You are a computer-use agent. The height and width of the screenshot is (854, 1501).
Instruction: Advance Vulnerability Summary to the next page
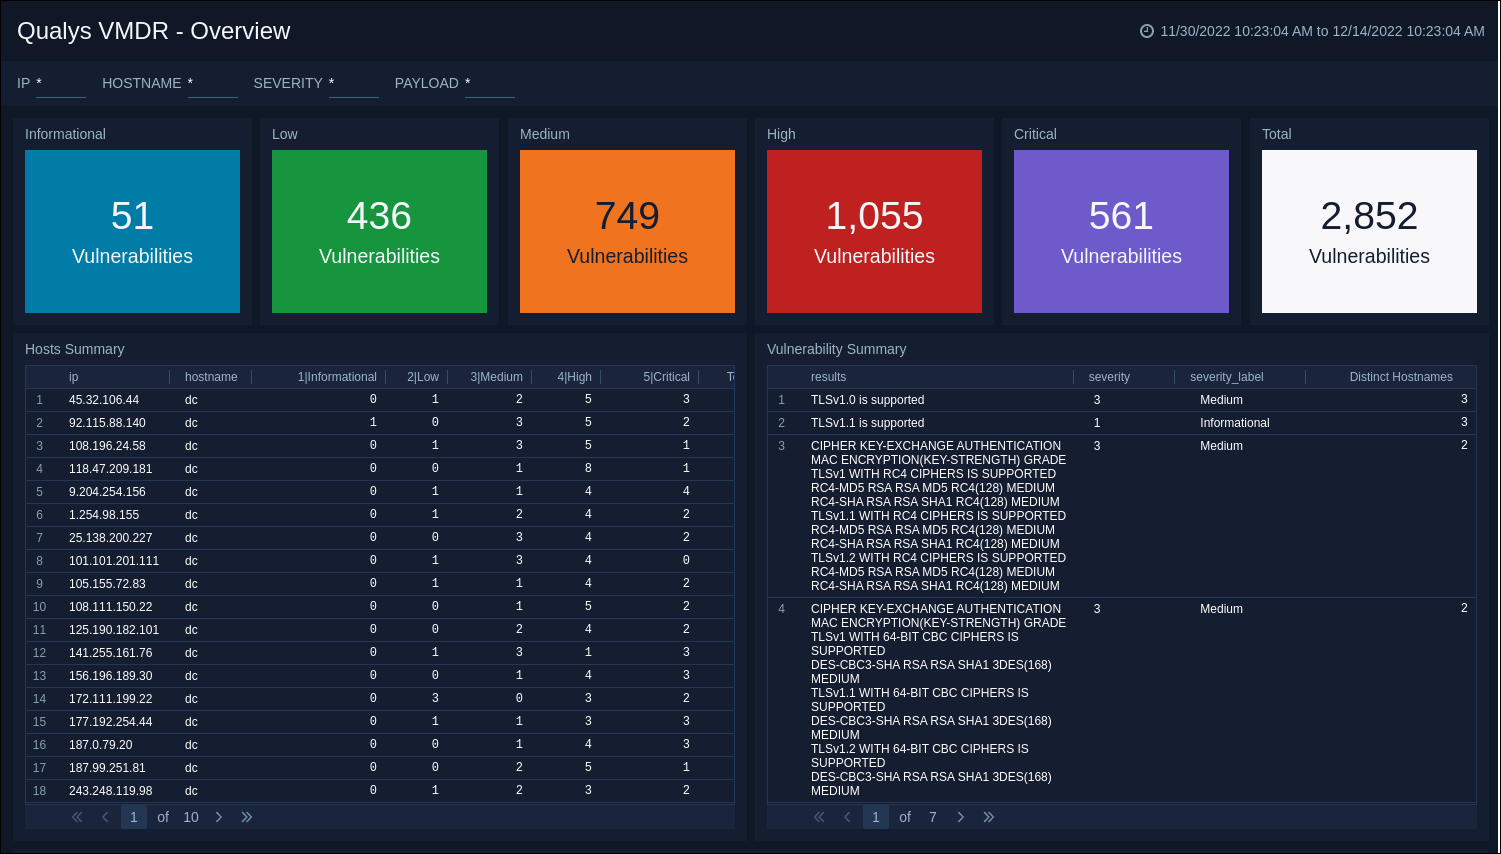coord(961,817)
